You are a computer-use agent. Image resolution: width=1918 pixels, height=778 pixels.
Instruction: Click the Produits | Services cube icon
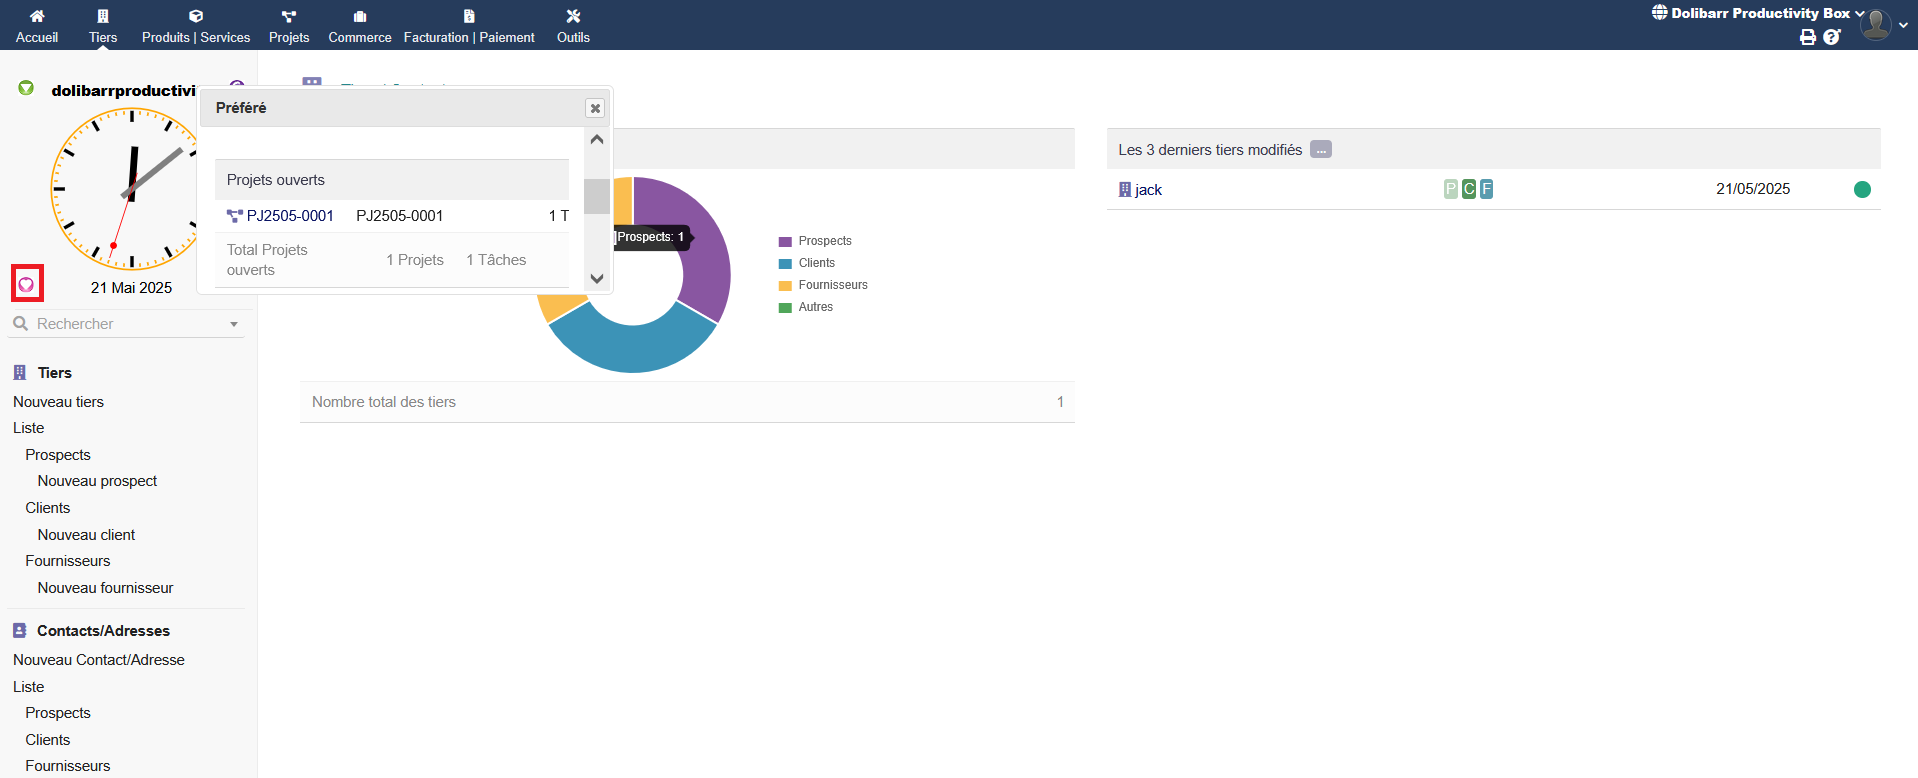tap(196, 17)
